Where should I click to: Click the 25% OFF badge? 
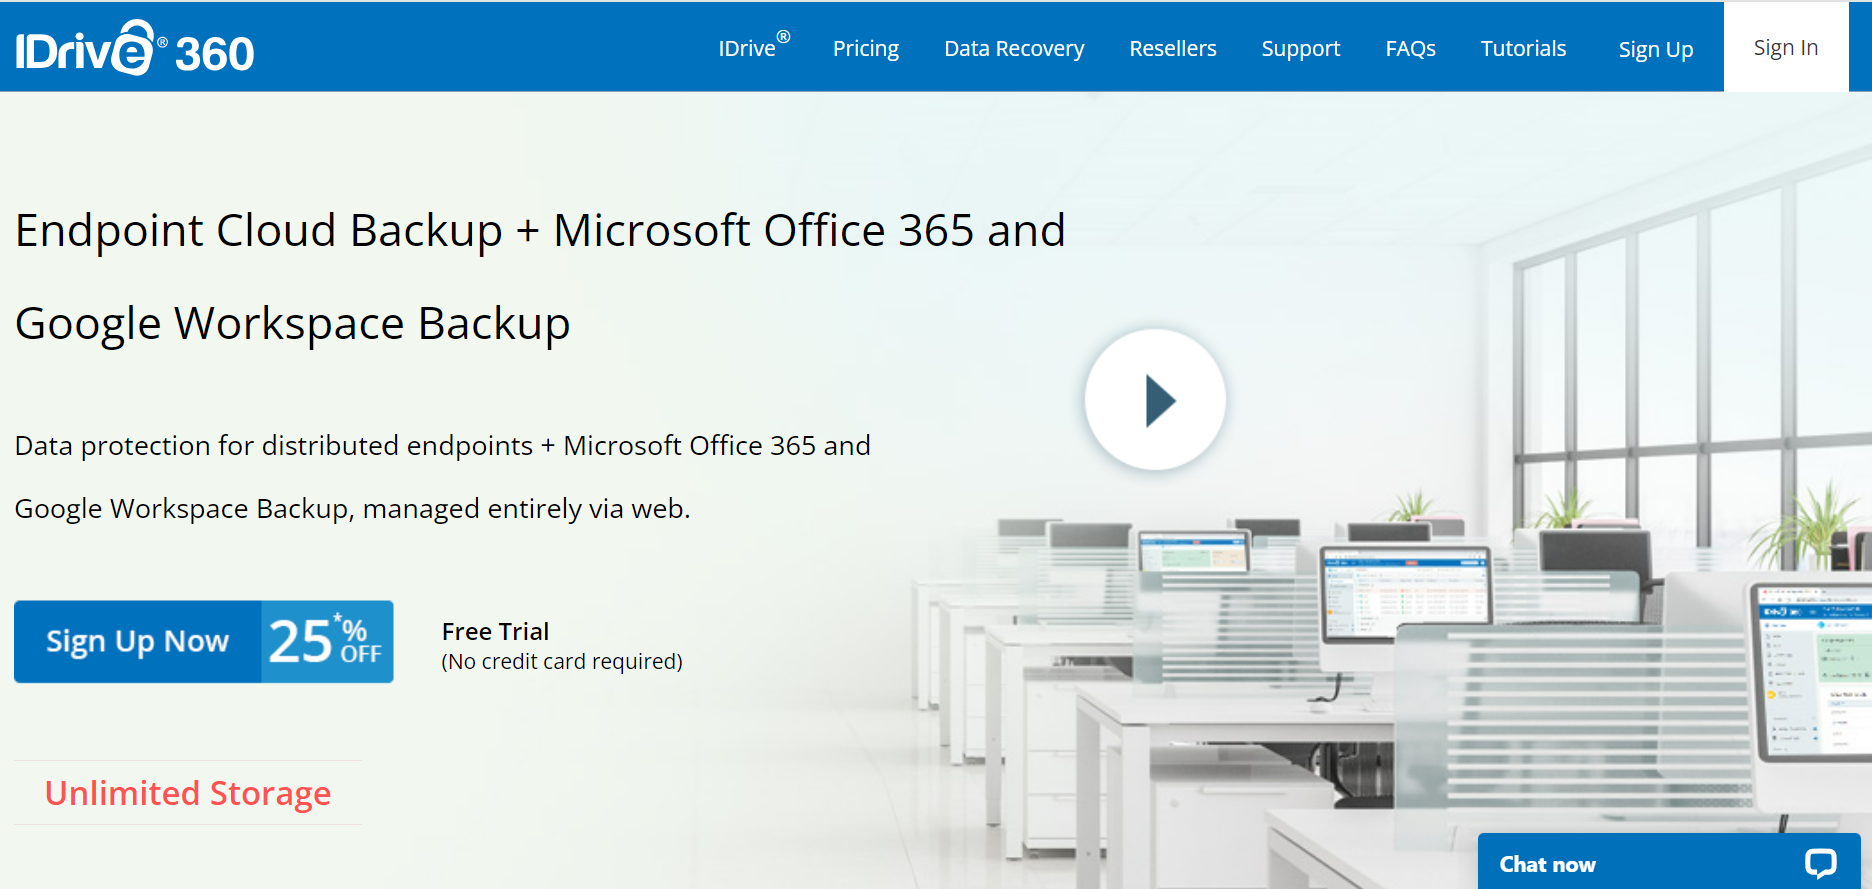pos(327,641)
